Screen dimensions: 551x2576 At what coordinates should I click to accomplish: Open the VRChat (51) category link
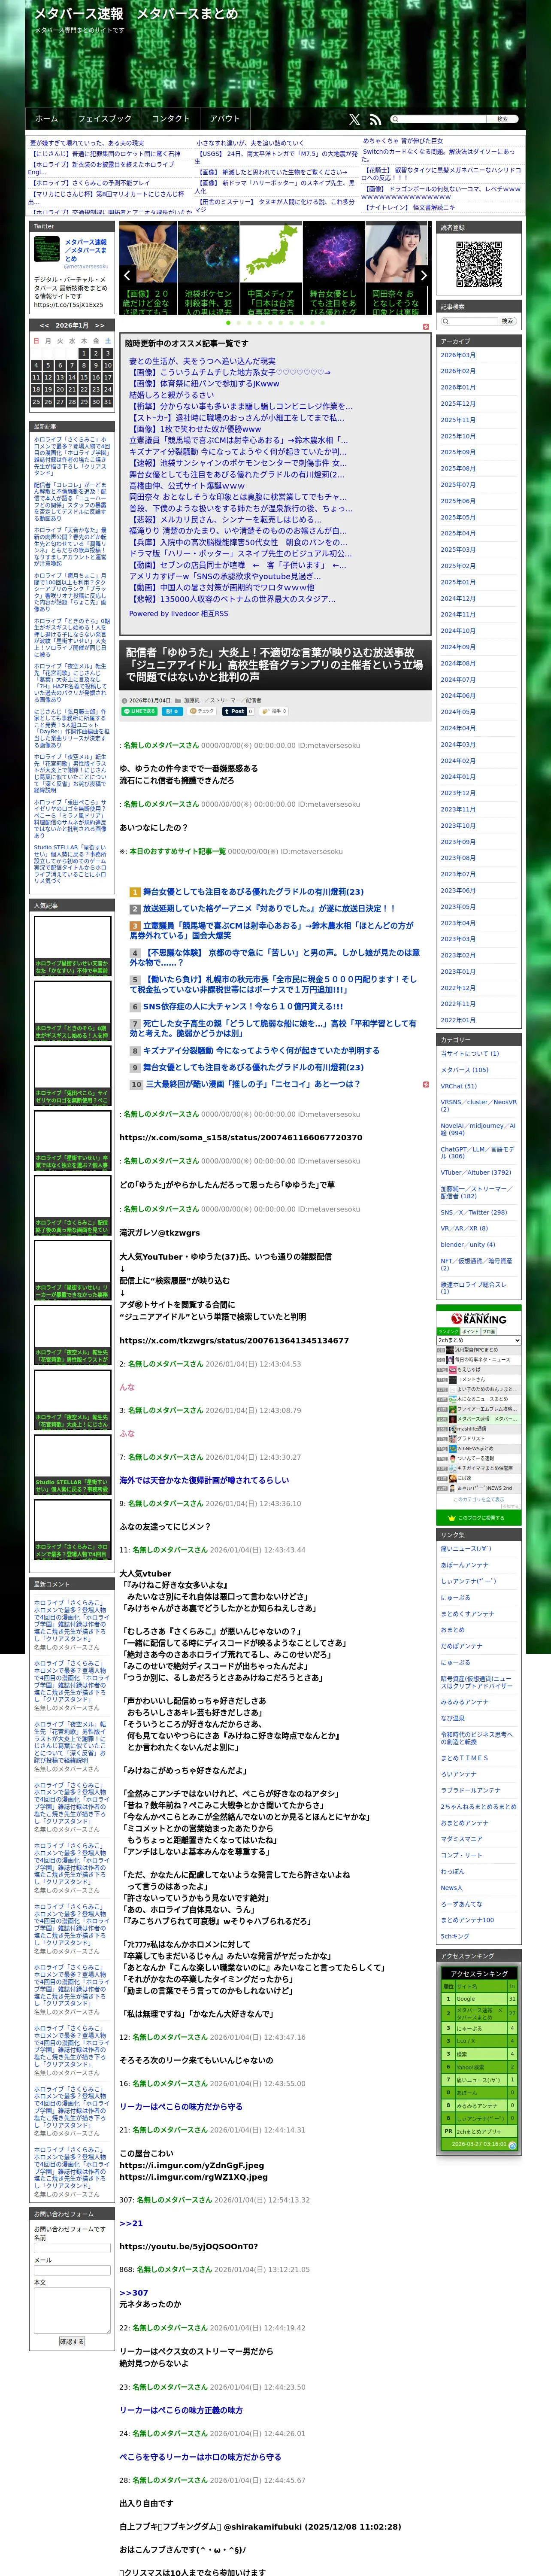pos(459,1086)
